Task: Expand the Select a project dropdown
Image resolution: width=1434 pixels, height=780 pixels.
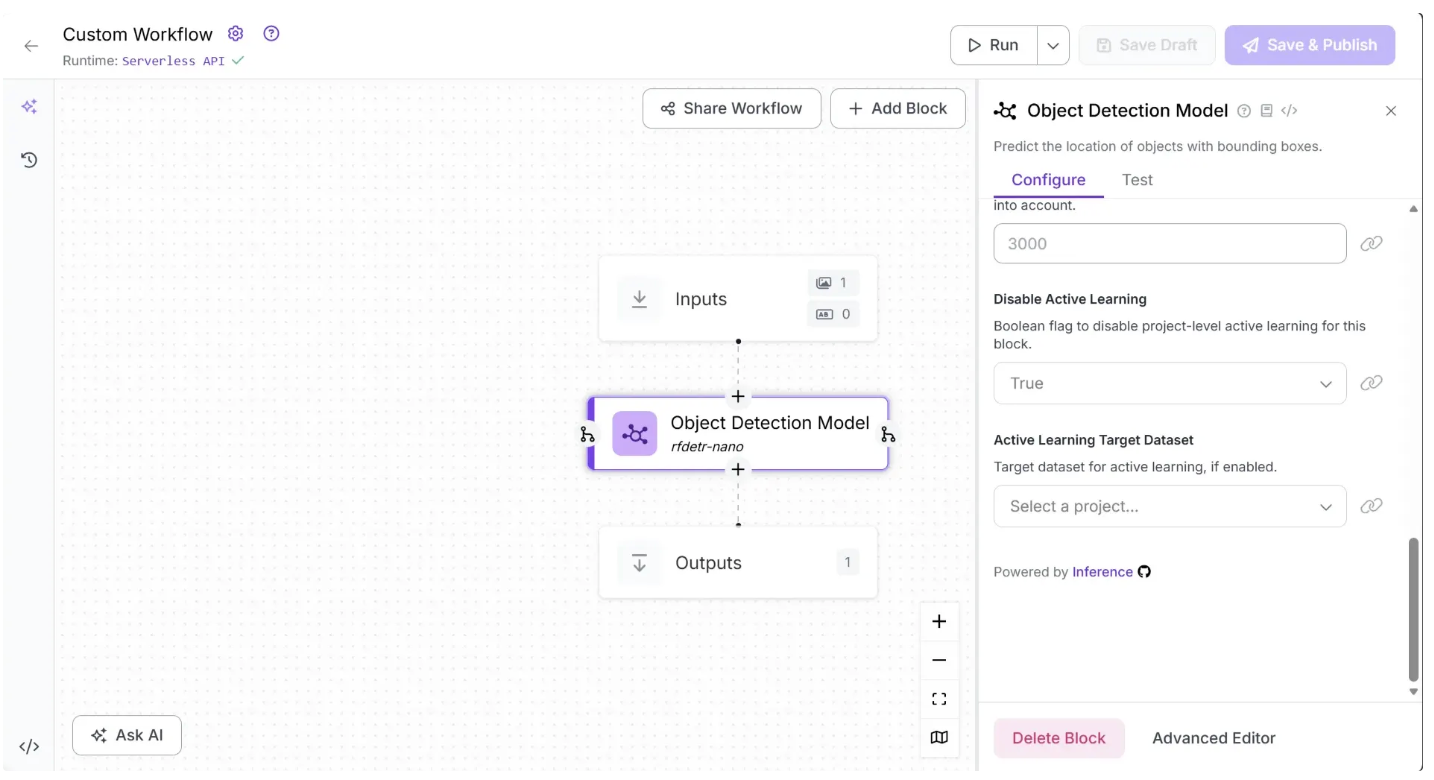Action: pyautogui.click(x=1169, y=506)
